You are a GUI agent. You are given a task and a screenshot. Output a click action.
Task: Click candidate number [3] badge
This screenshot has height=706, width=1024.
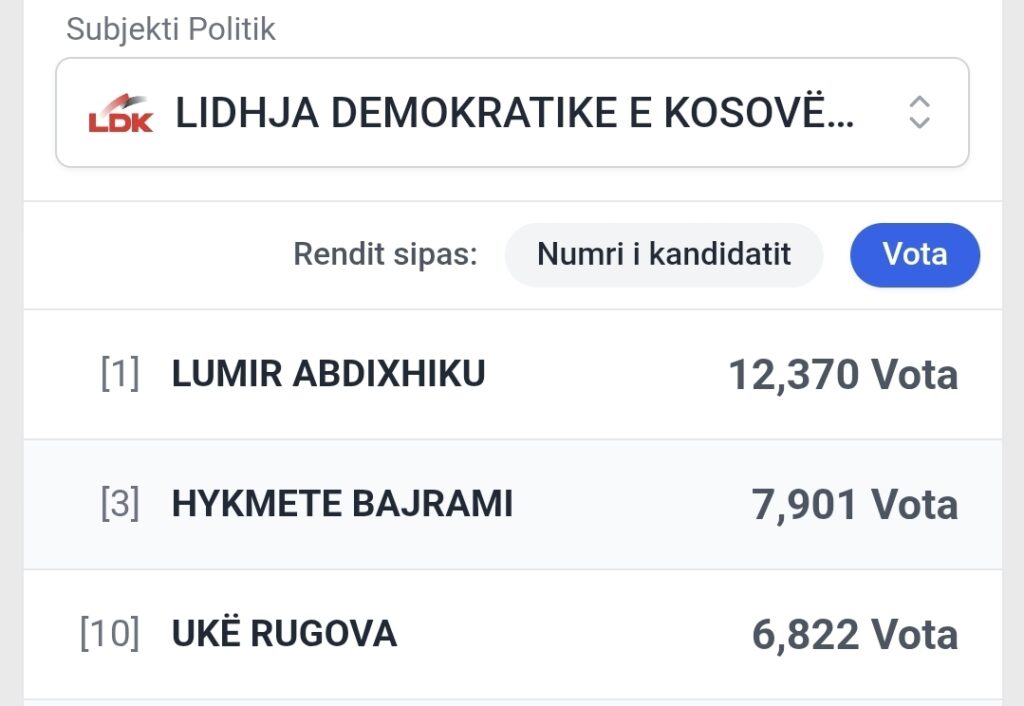pyautogui.click(x=120, y=504)
